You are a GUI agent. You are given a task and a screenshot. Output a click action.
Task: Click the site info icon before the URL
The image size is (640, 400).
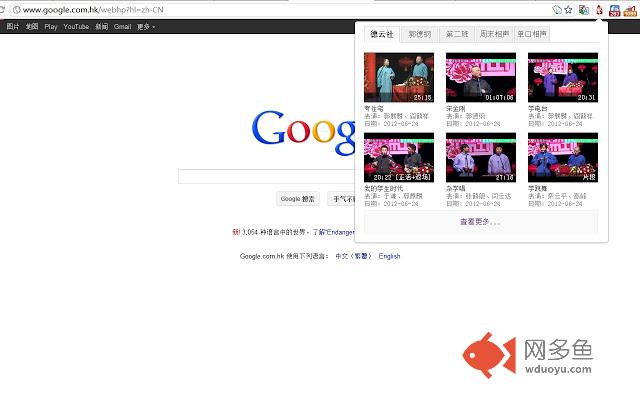pos(17,10)
